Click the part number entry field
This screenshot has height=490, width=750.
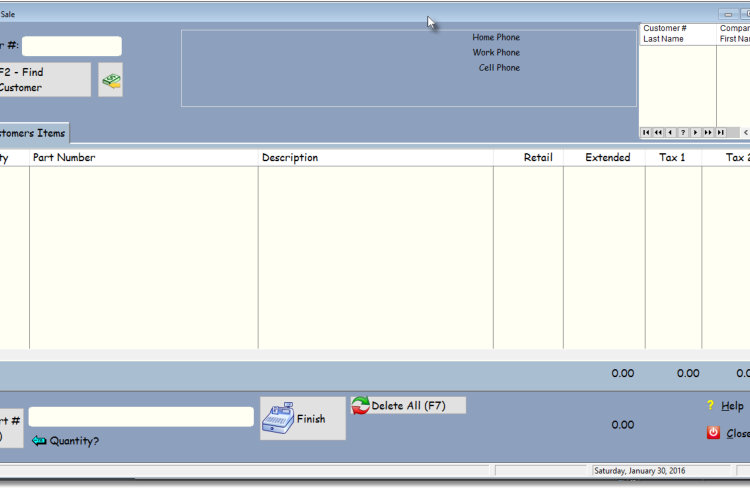[141, 417]
